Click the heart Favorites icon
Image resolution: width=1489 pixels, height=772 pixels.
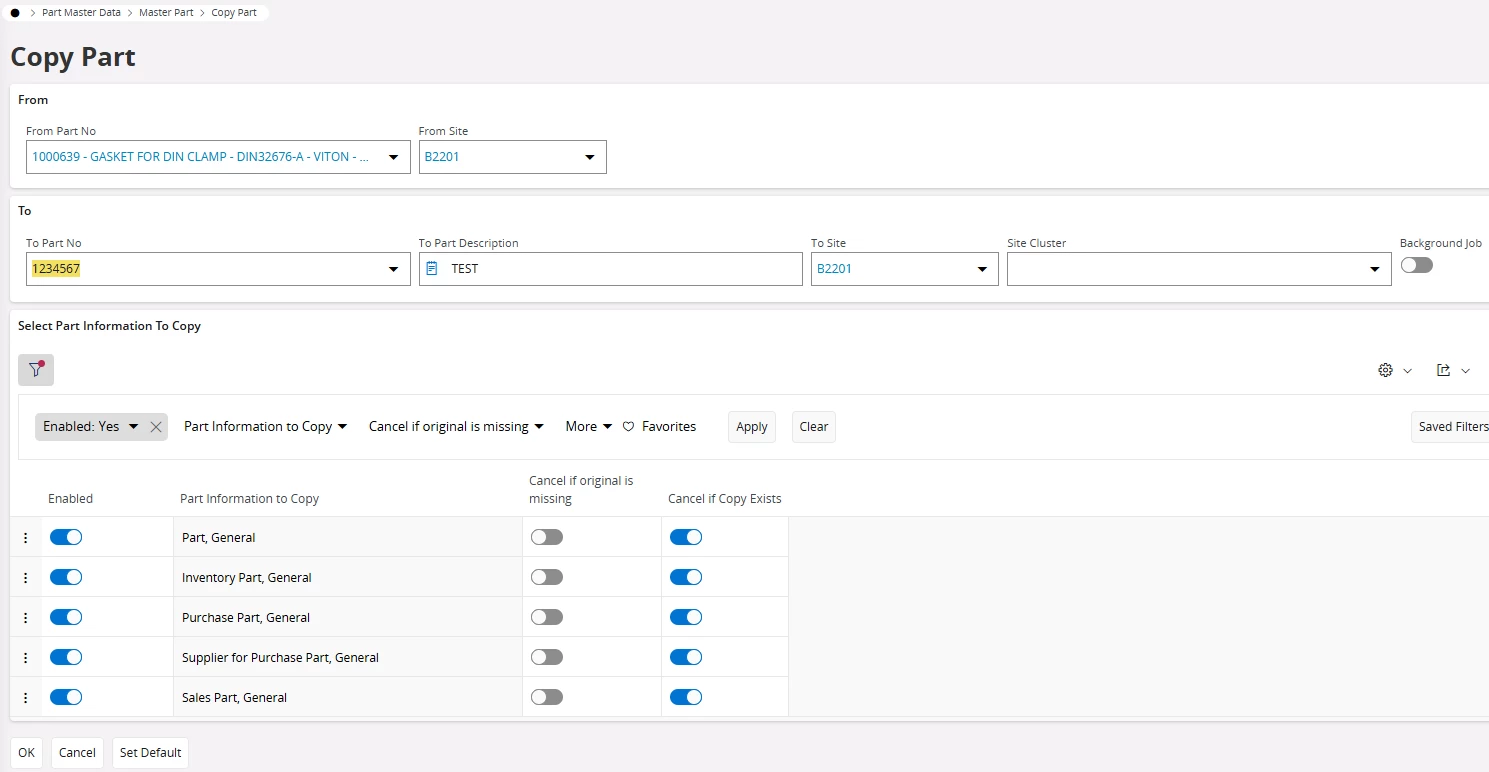(629, 427)
